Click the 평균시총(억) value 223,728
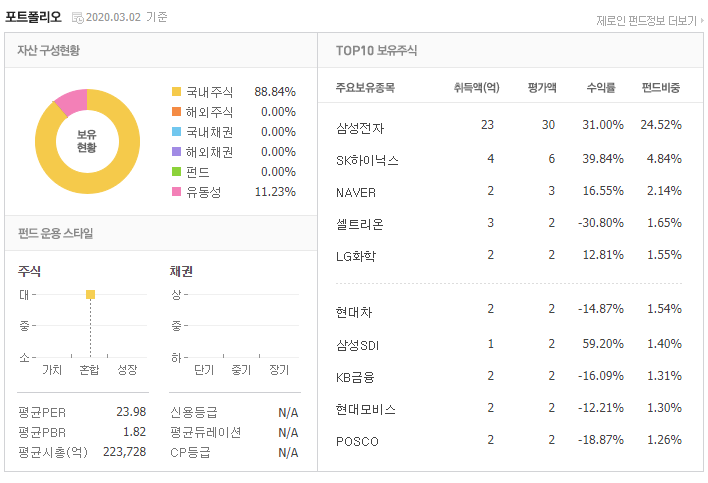The image size is (708, 483). coord(125,451)
